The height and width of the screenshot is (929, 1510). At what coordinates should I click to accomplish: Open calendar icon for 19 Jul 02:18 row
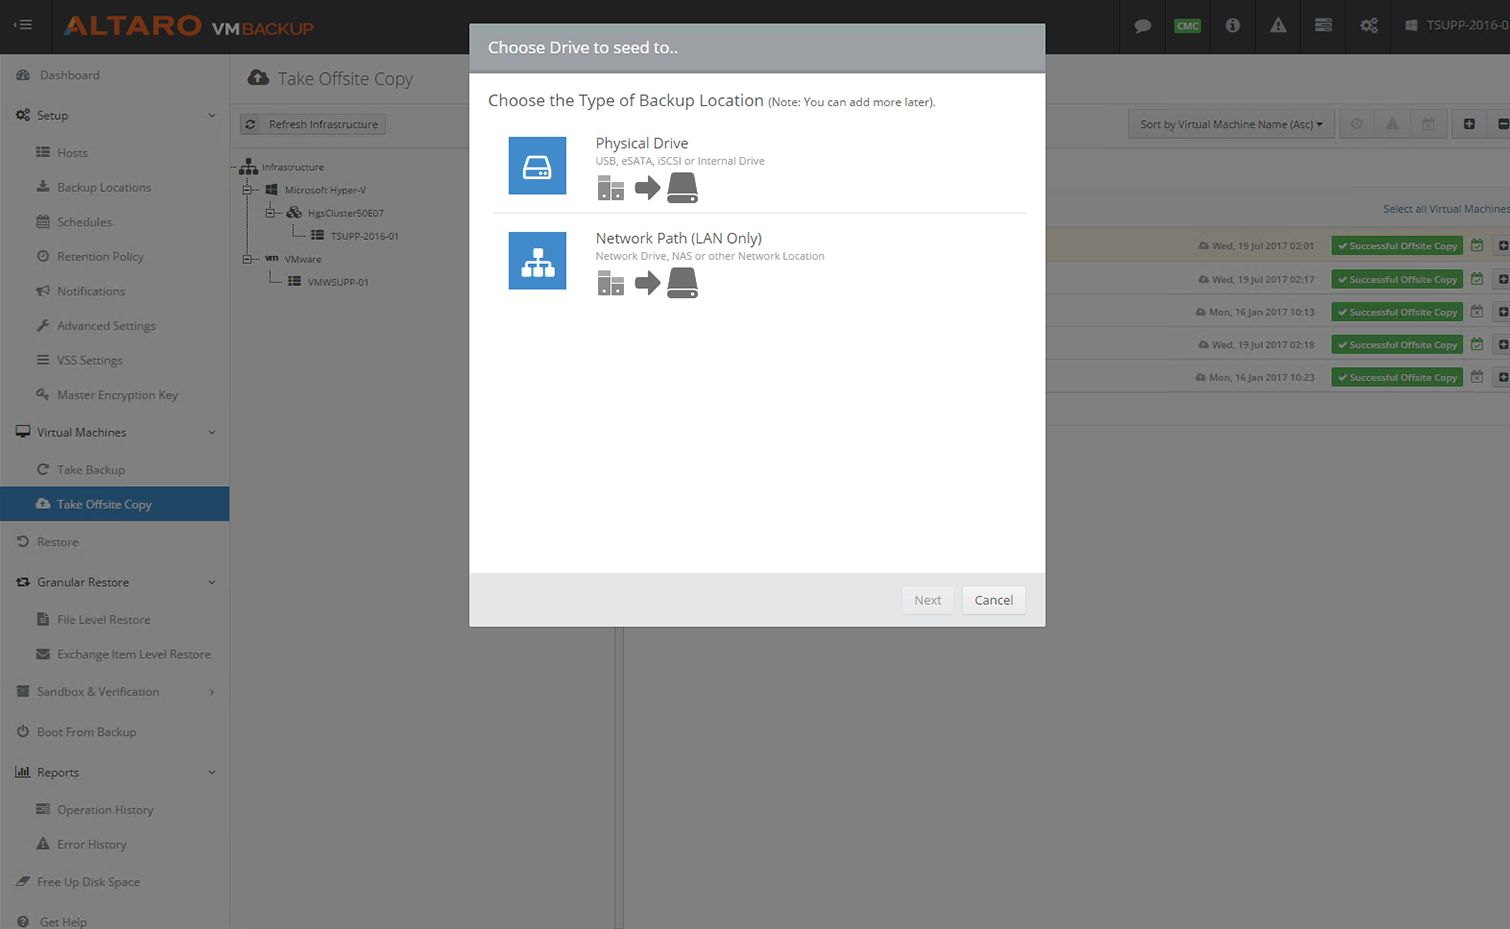[1477, 344]
